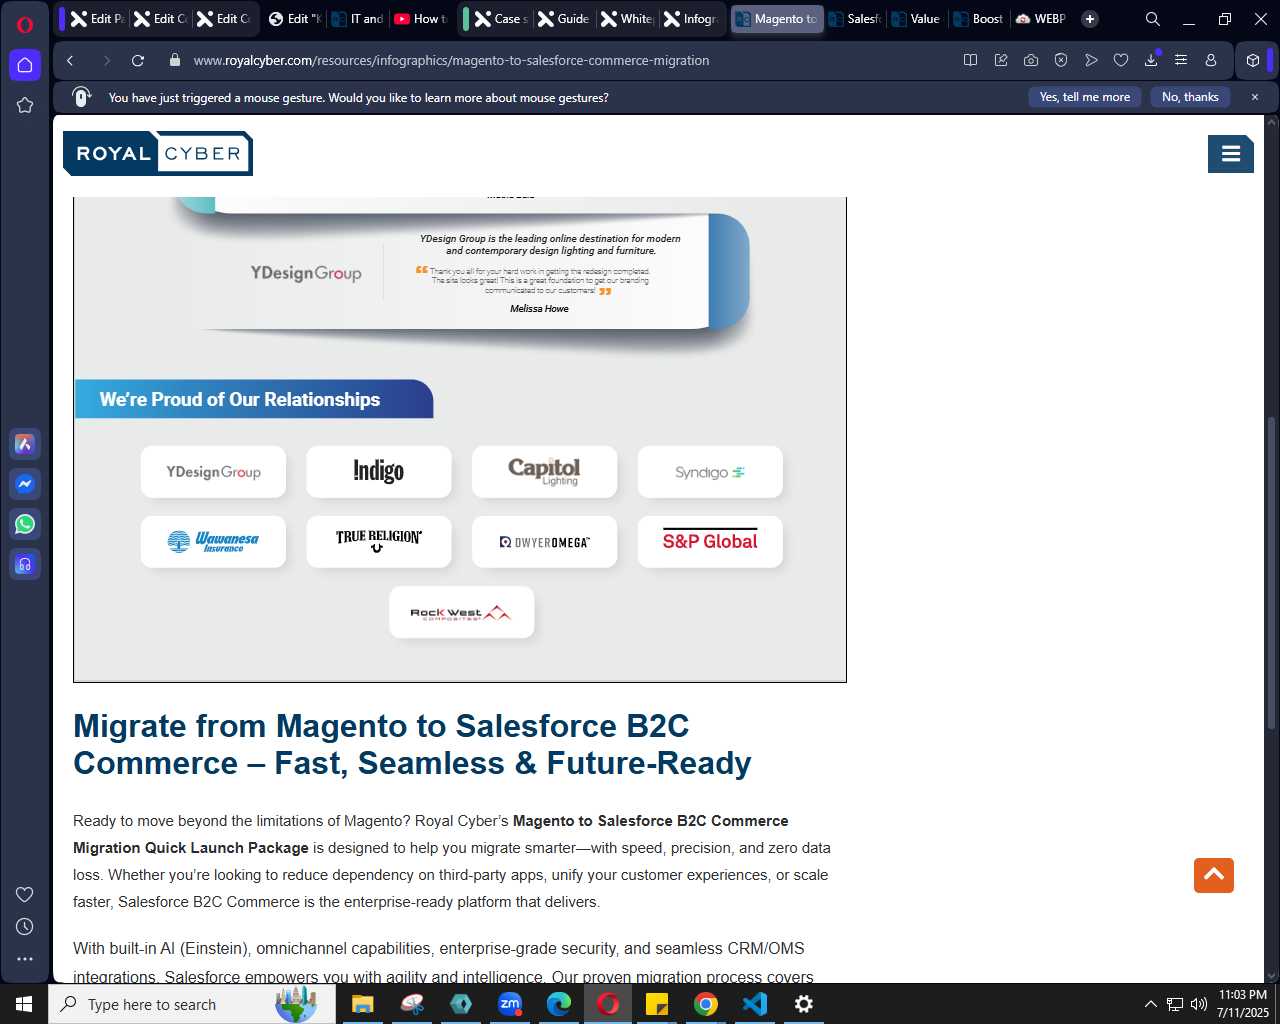
Task: Open Zoom from the taskbar
Action: click(510, 1004)
